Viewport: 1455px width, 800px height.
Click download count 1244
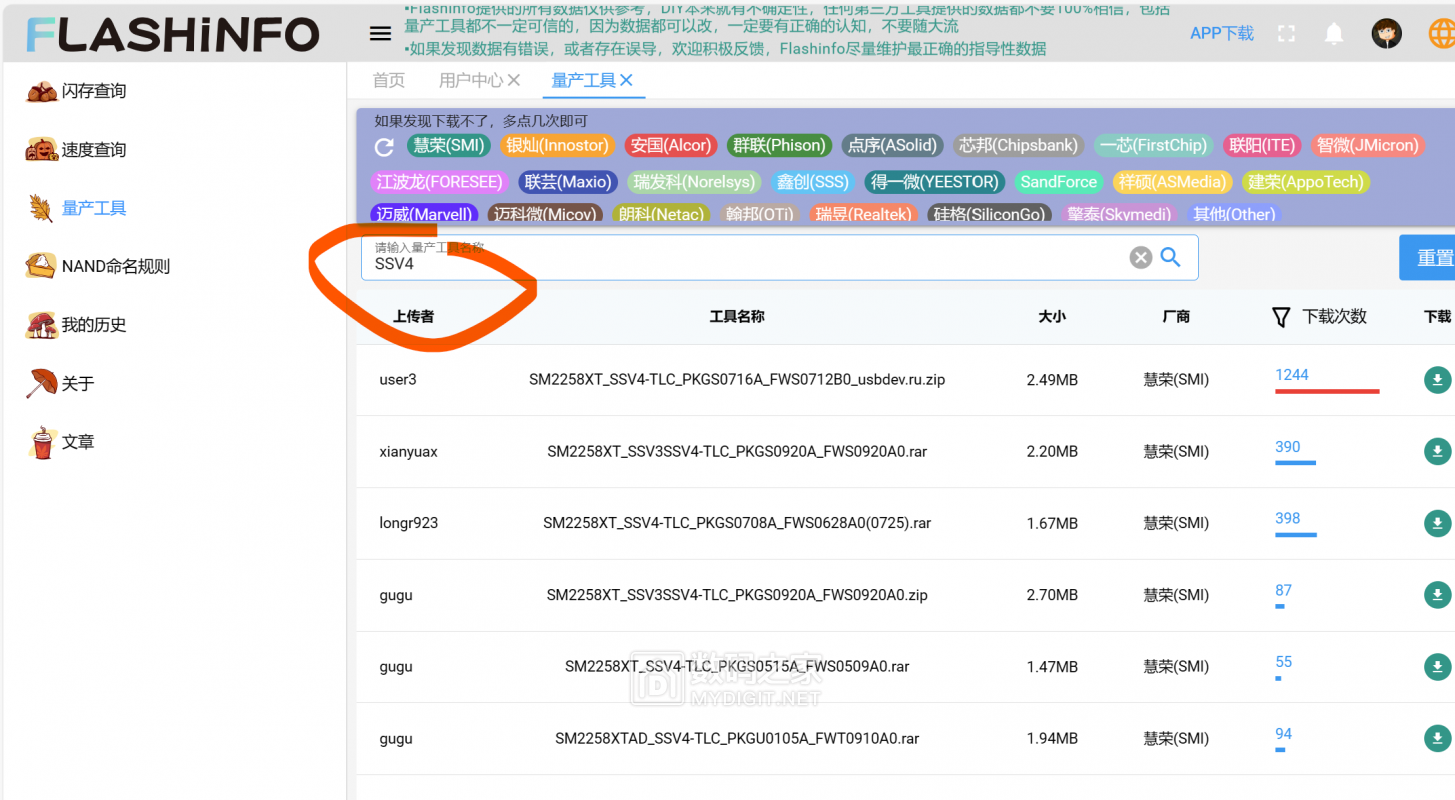tap(1292, 375)
